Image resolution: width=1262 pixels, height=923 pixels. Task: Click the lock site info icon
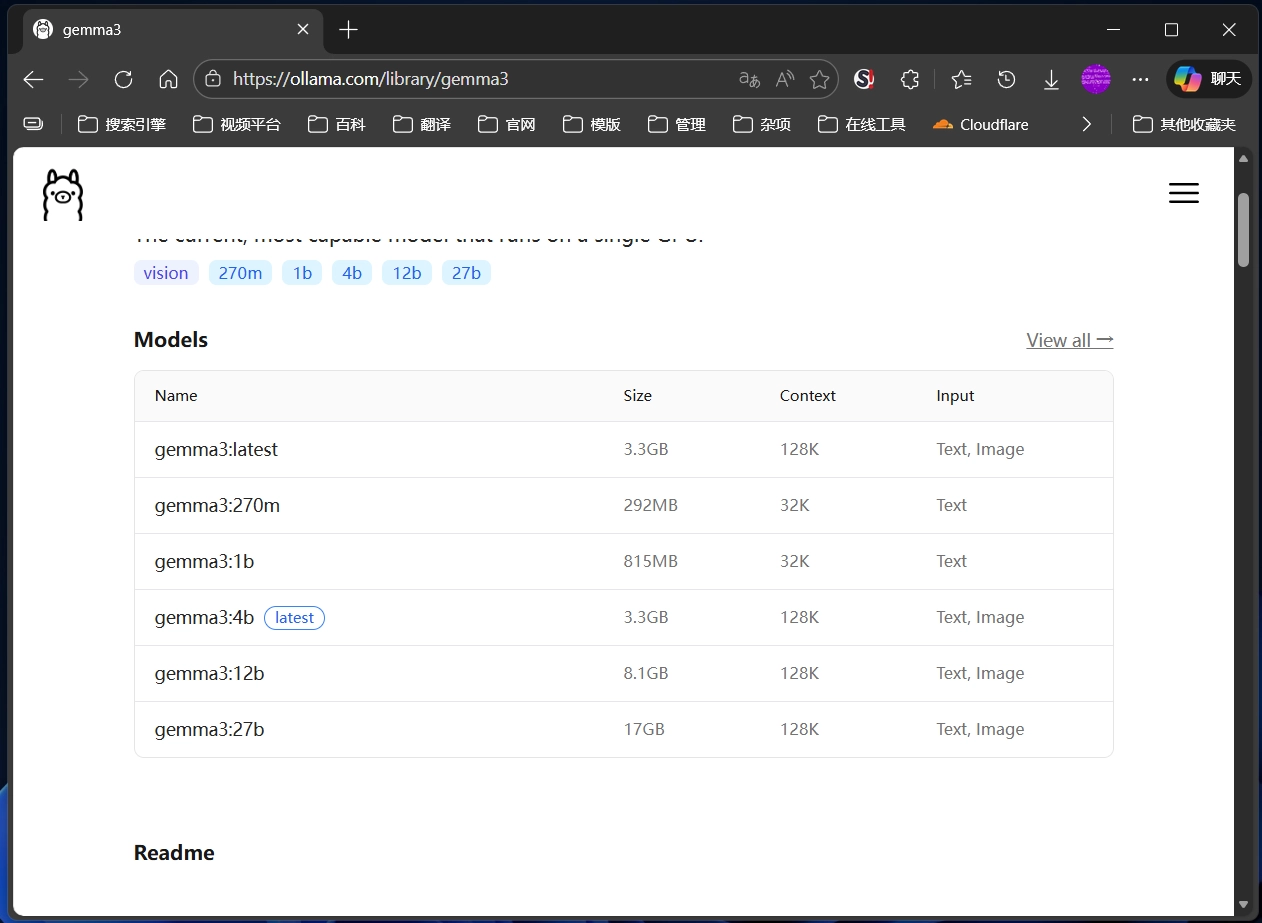212,79
